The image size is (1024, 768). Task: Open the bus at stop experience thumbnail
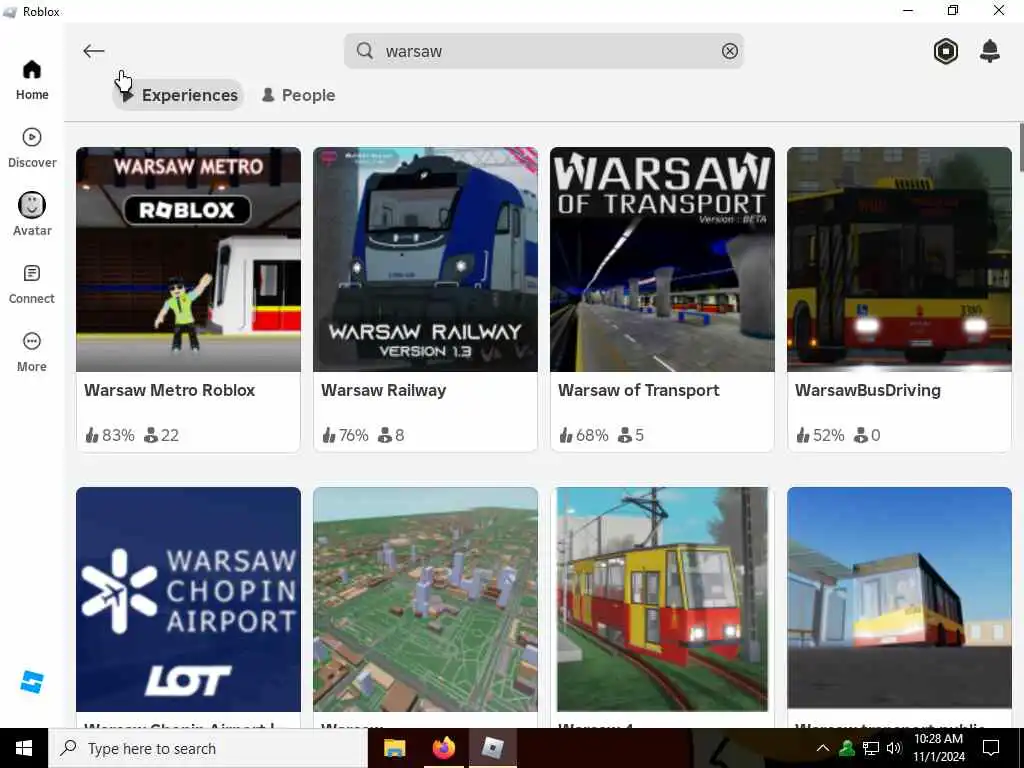(899, 600)
